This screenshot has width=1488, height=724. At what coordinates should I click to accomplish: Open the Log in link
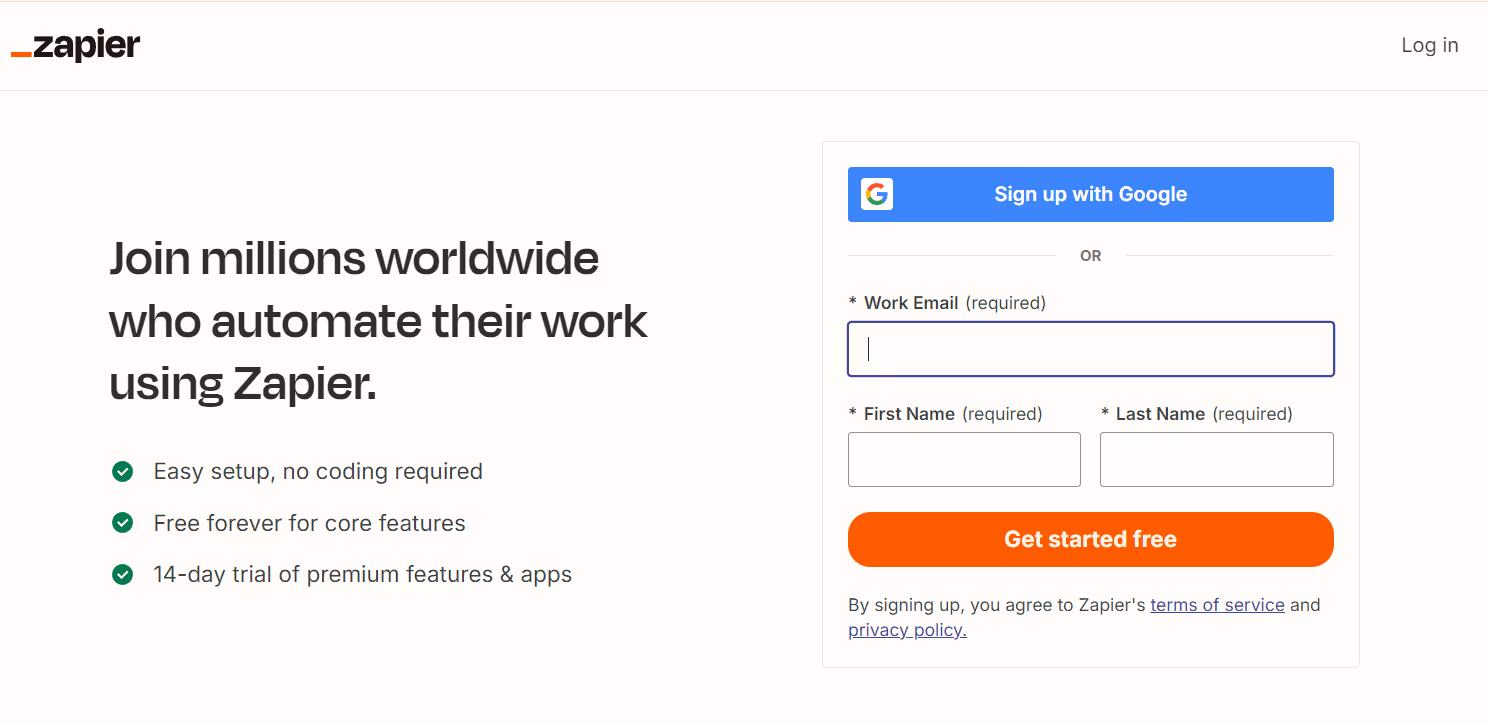click(x=1429, y=45)
